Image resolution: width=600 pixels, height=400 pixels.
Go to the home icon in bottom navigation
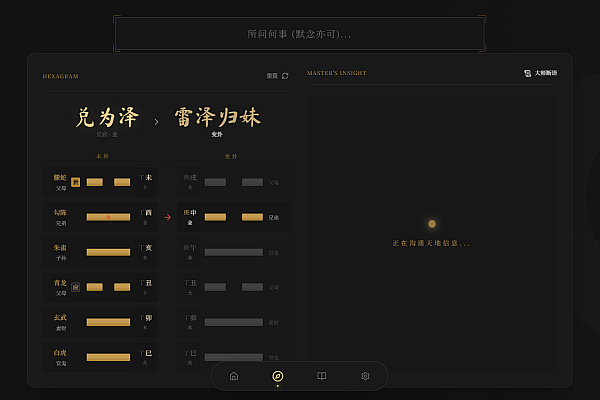(234, 376)
